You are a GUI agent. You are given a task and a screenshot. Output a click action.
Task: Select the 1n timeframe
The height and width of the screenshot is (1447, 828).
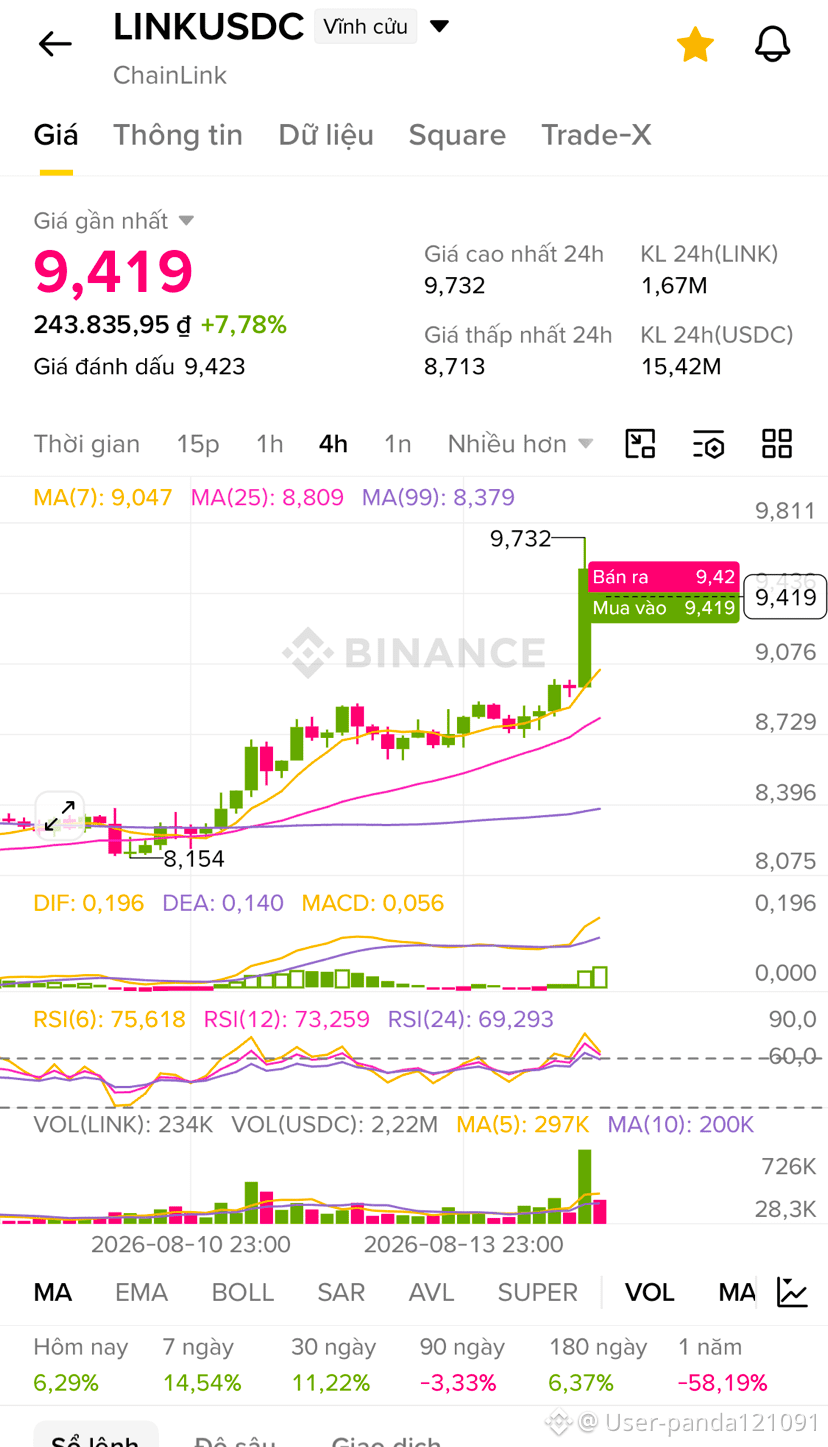(x=398, y=443)
